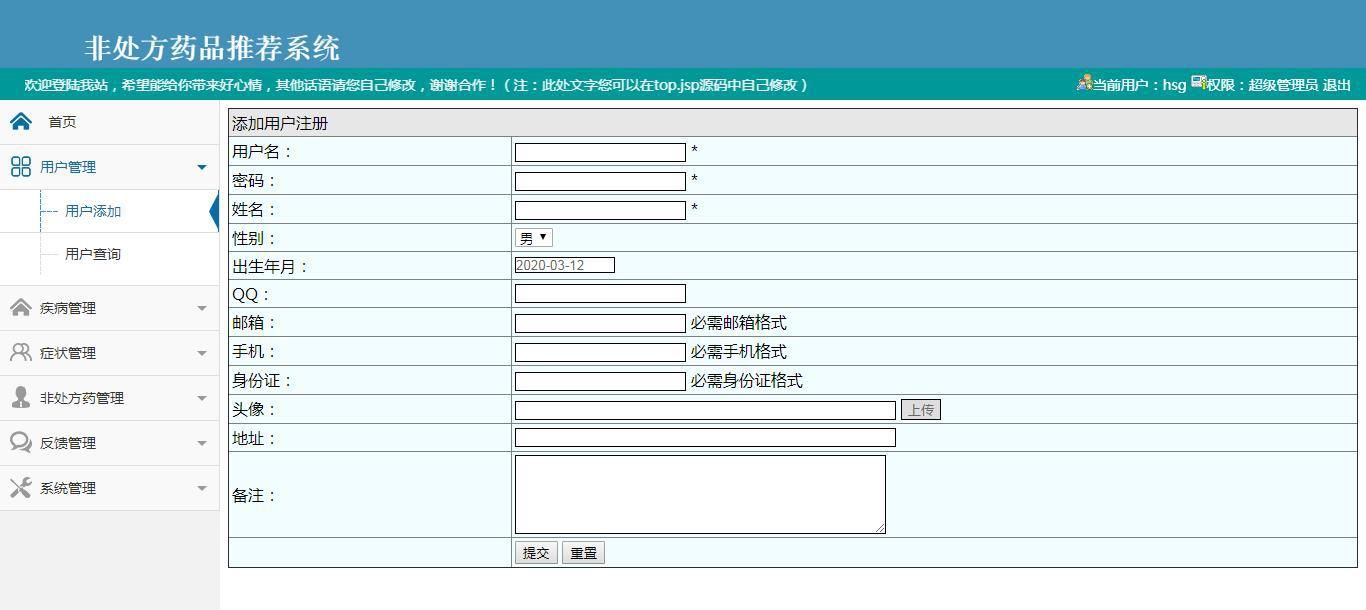Image resolution: width=1366 pixels, height=610 pixels.
Task: Expand the 症状管理 menu arrow
Action: click(x=202, y=353)
